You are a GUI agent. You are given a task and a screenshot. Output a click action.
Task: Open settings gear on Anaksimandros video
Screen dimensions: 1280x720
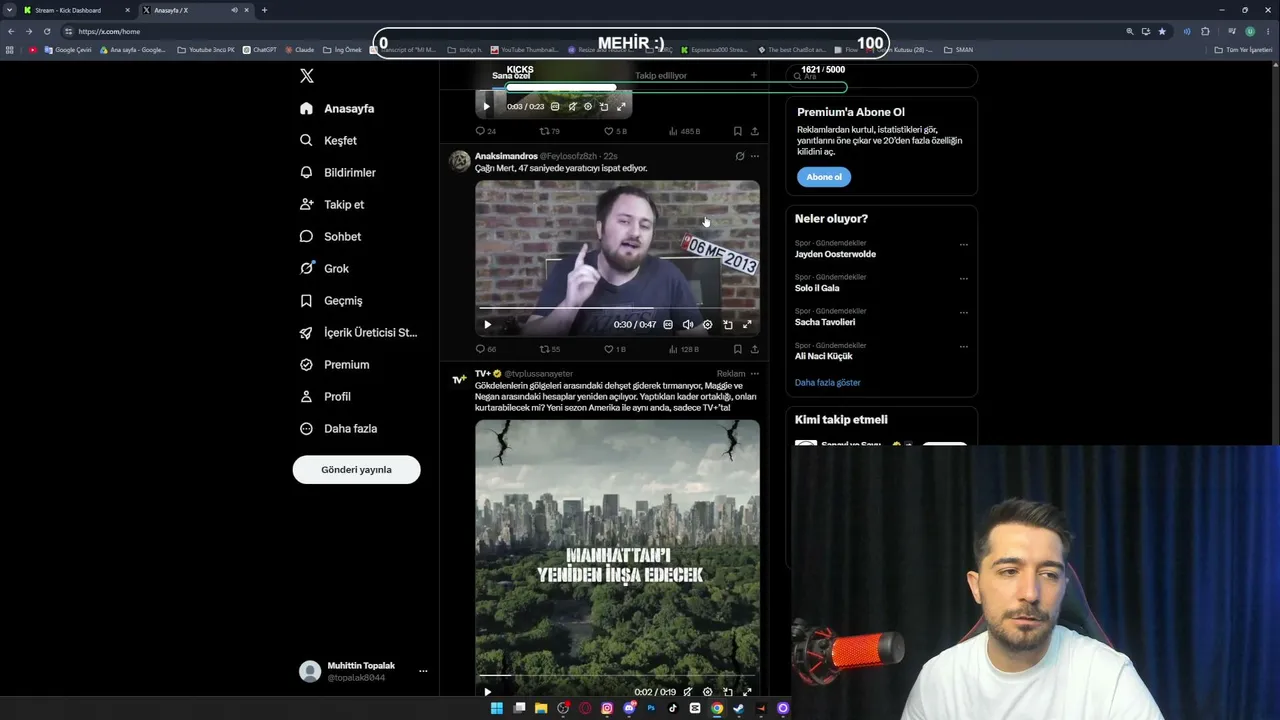707,324
